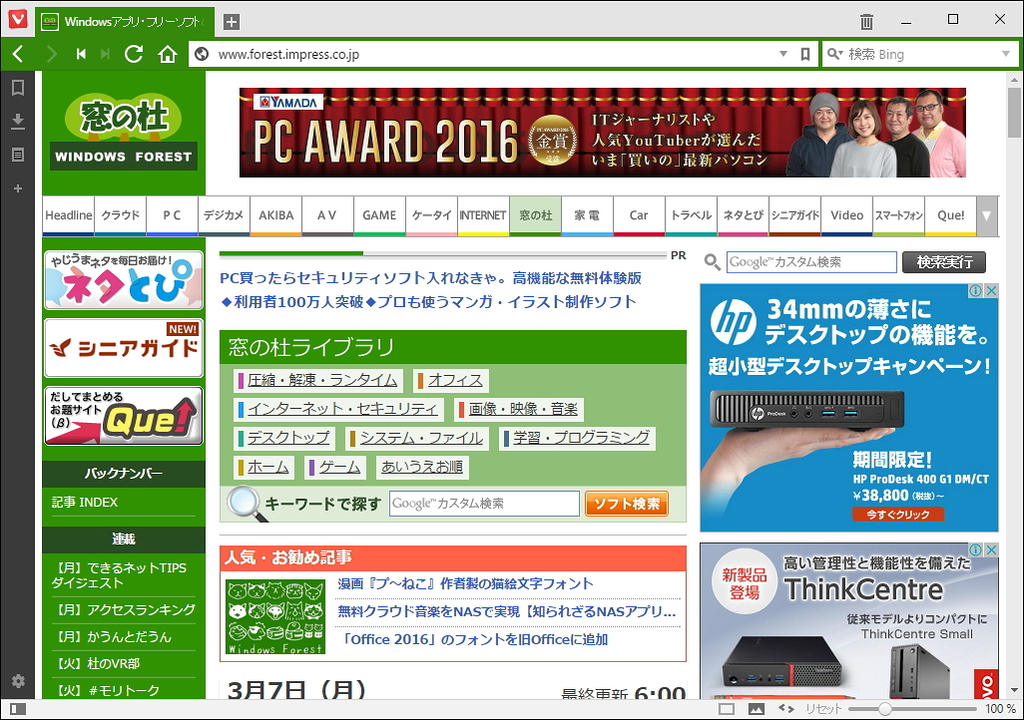Screen dimensions: 1024x720
Task: Click the fast forward navigation button
Action: 104,54
